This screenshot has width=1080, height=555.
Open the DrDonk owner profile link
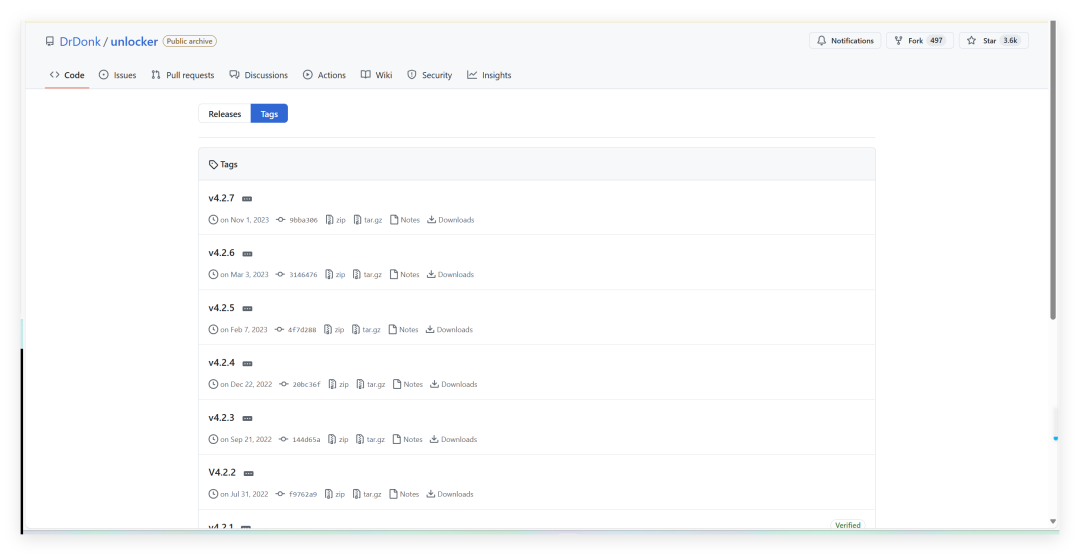point(80,41)
